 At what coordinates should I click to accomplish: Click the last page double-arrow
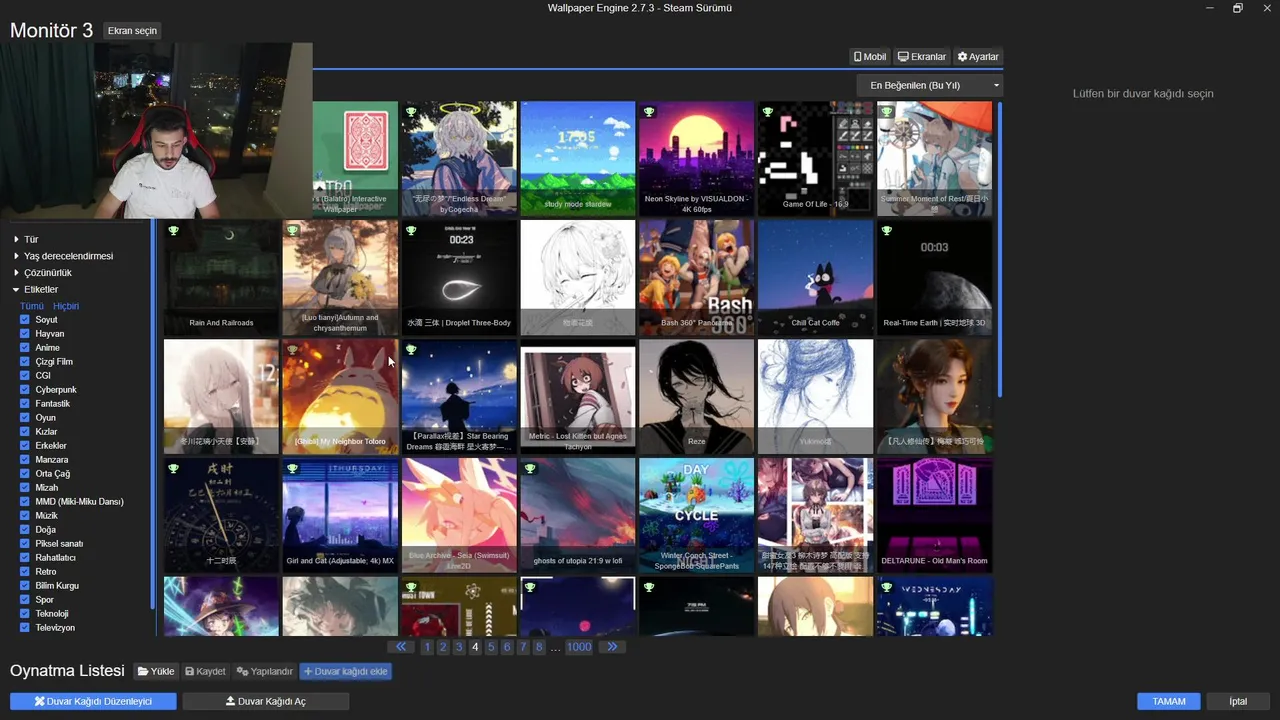point(612,647)
